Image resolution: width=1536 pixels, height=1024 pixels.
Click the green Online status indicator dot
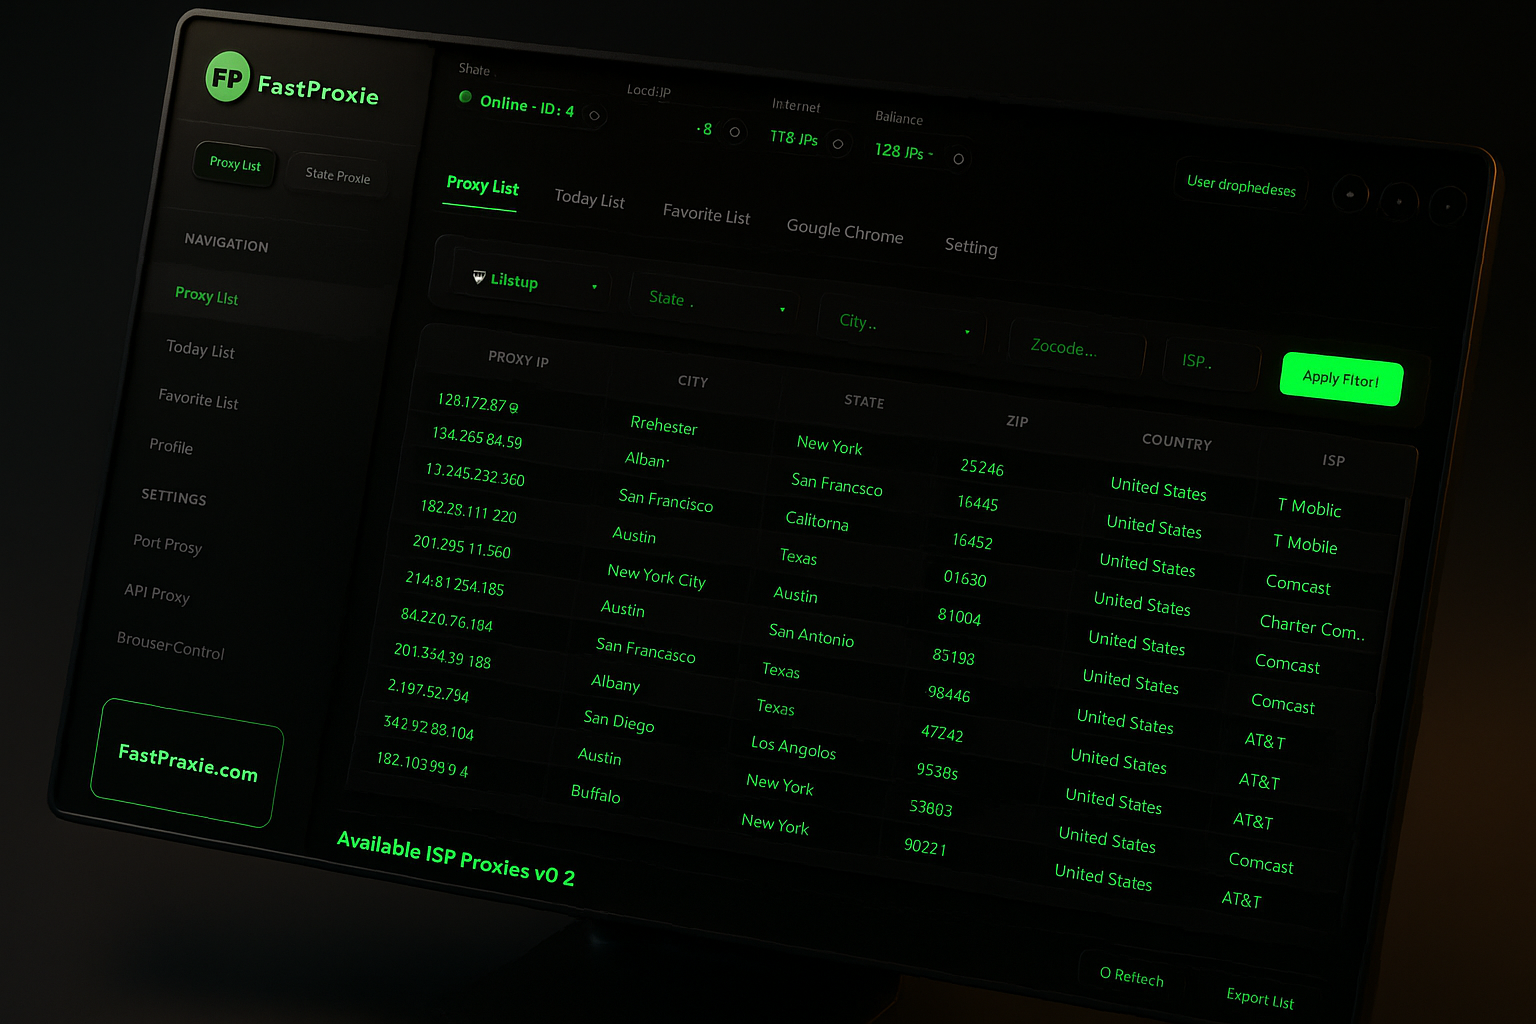click(x=465, y=97)
